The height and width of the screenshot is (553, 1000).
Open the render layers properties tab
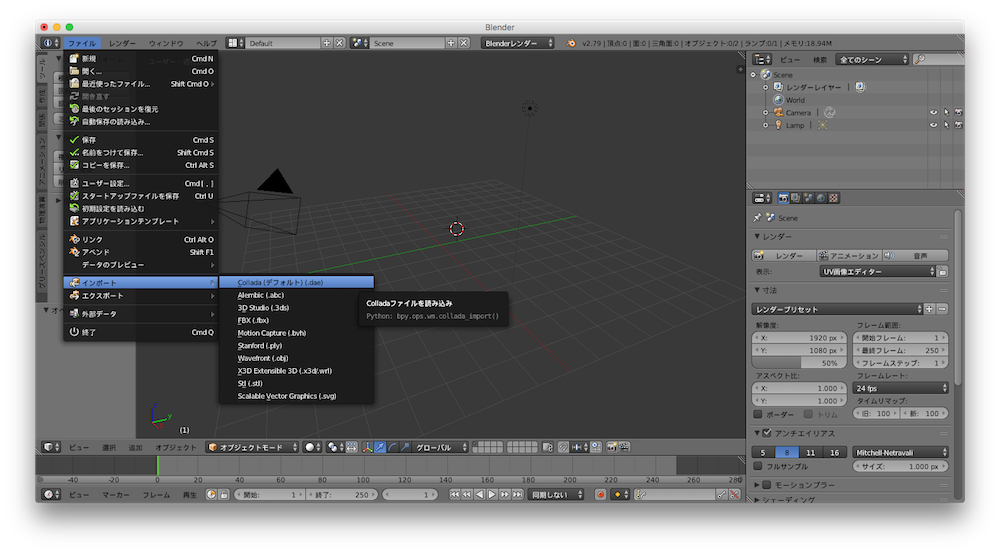(796, 198)
